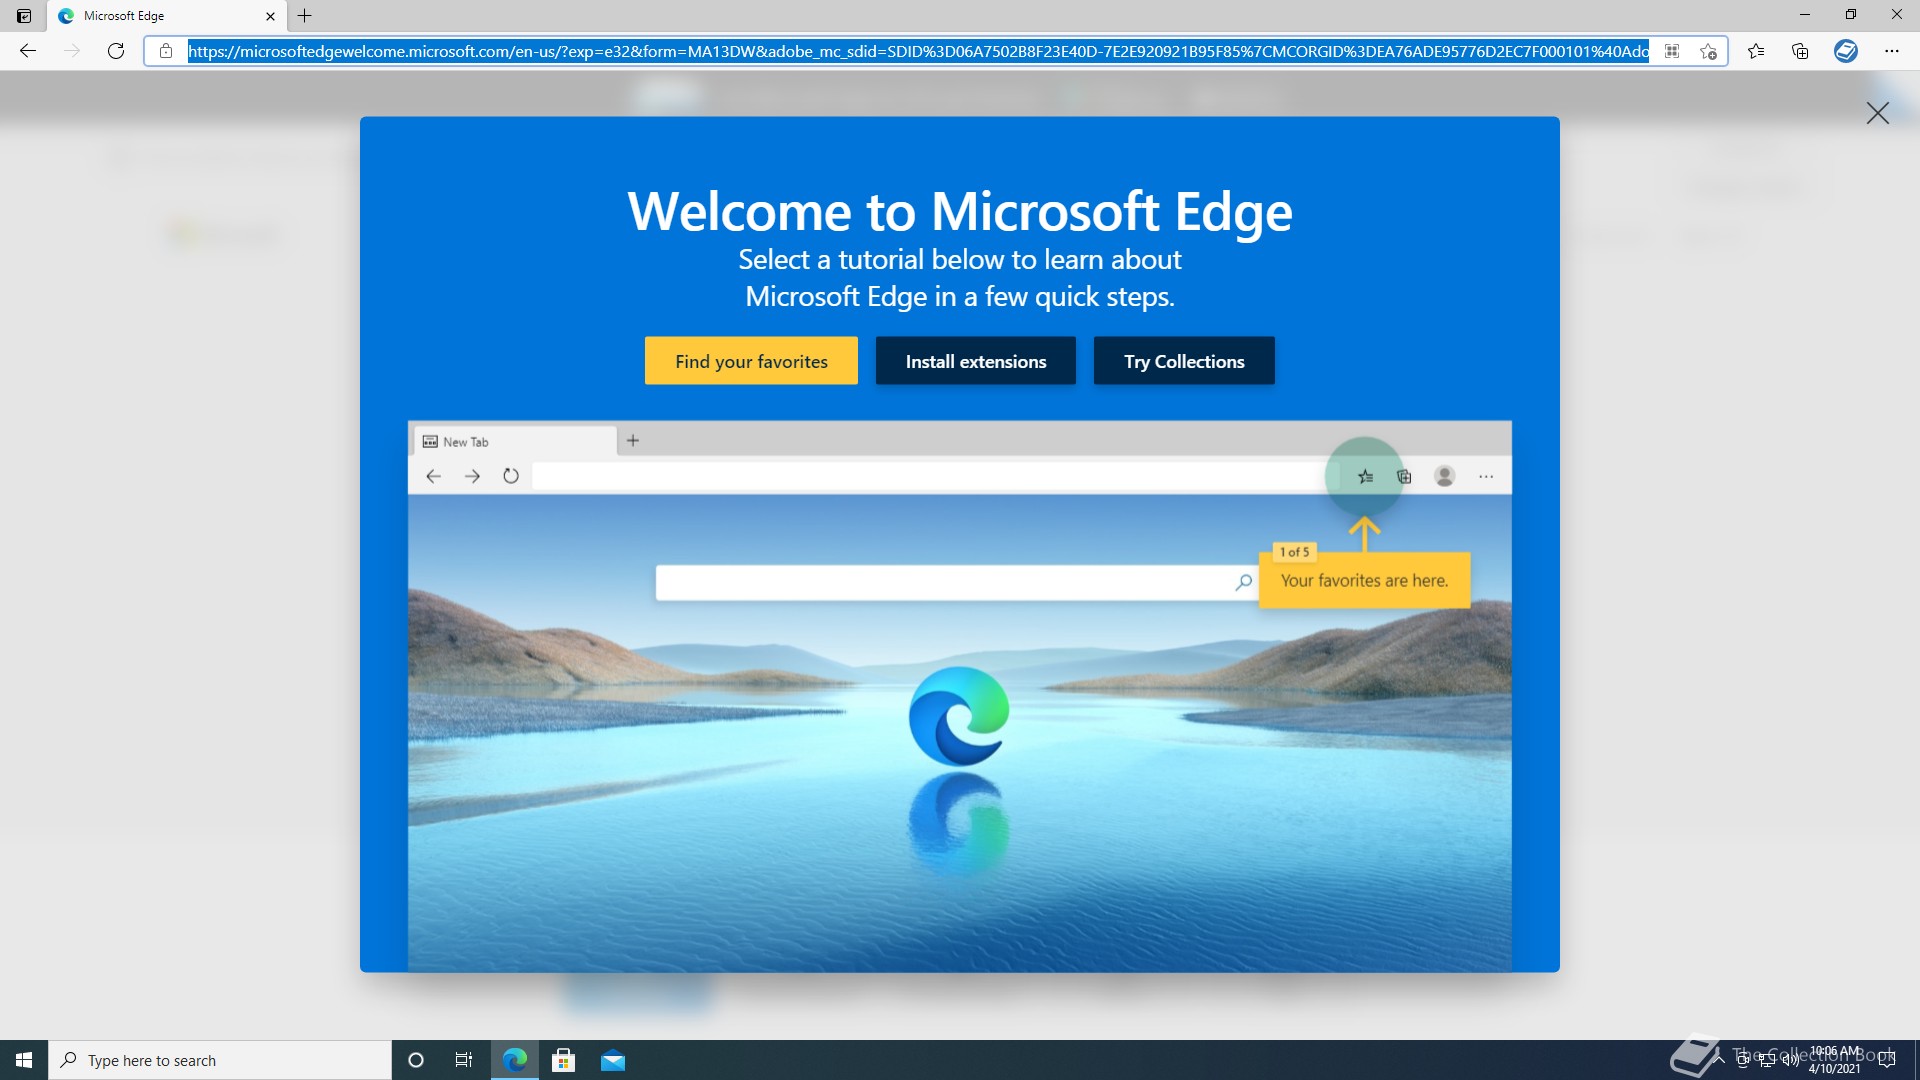Open Microsoft Store from taskbar
Screen dimensions: 1920x1080
564,1060
